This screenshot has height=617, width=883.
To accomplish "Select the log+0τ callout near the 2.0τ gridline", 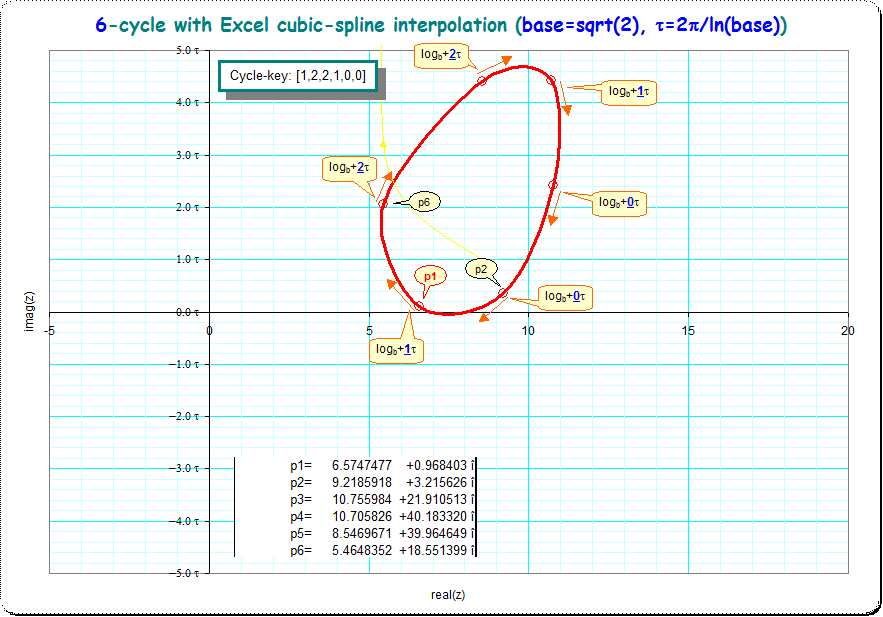I will coord(621,203).
